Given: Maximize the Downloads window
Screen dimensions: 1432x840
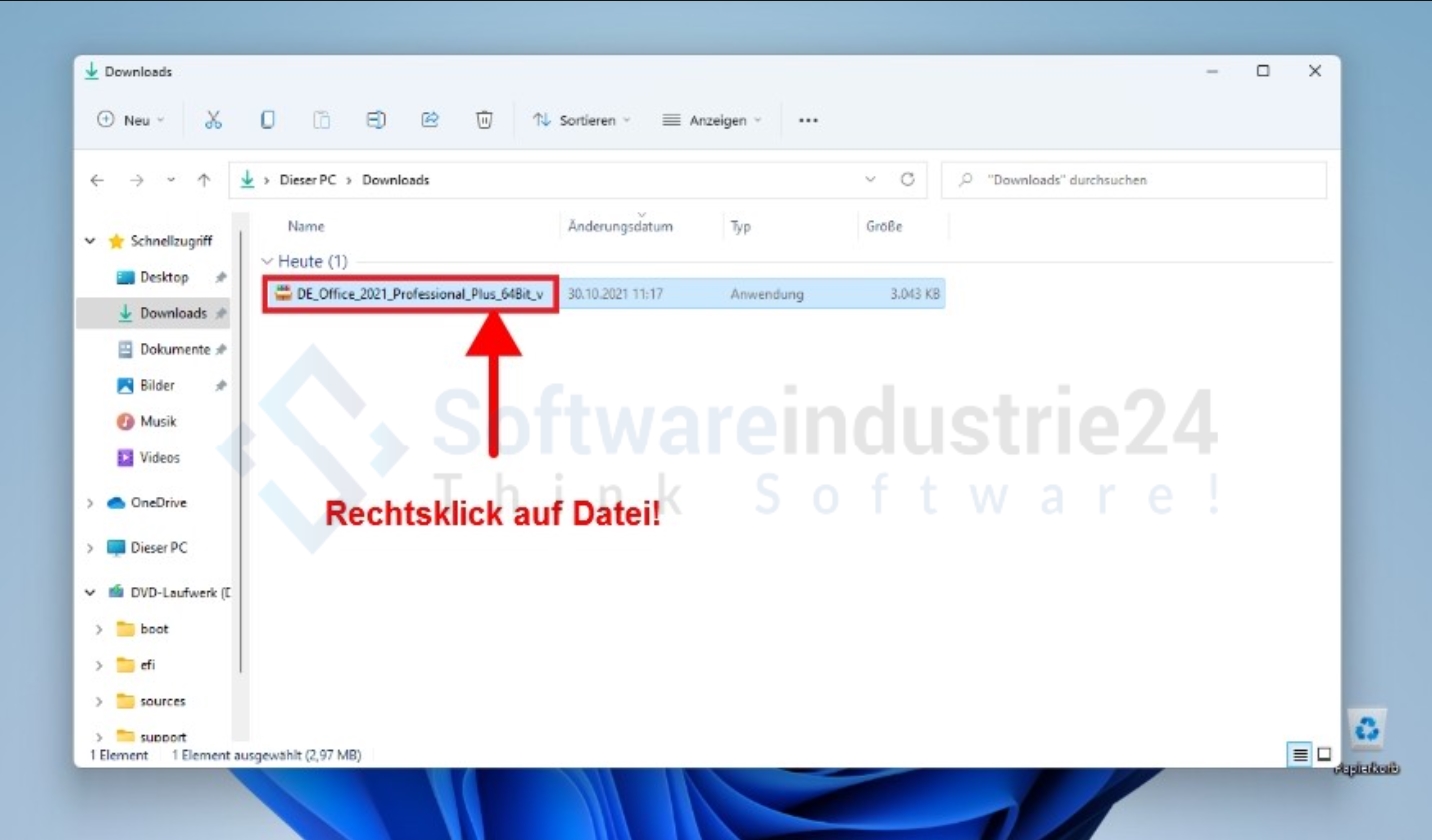Looking at the screenshot, I should tap(1263, 71).
